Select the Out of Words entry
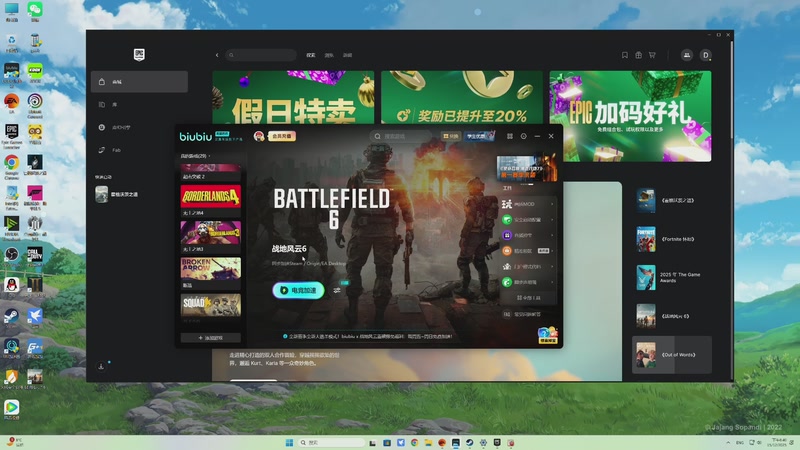 pos(671,355)
